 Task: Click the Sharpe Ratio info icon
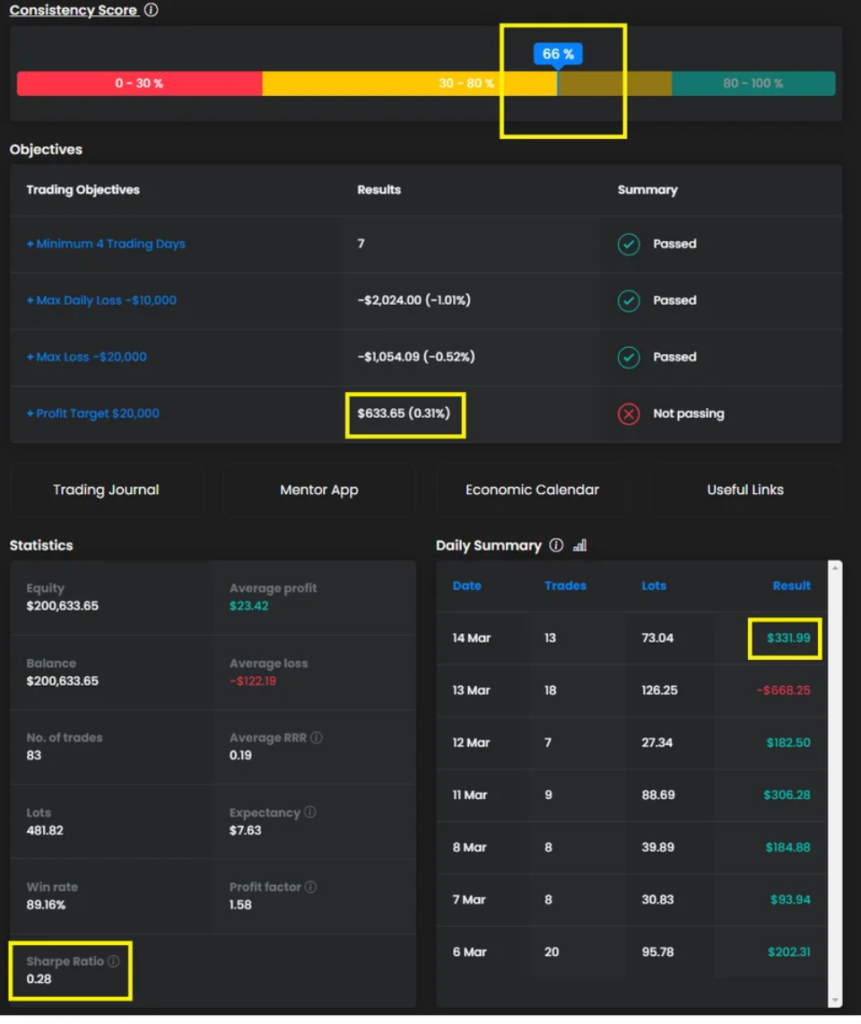click(x=113, y=961)
